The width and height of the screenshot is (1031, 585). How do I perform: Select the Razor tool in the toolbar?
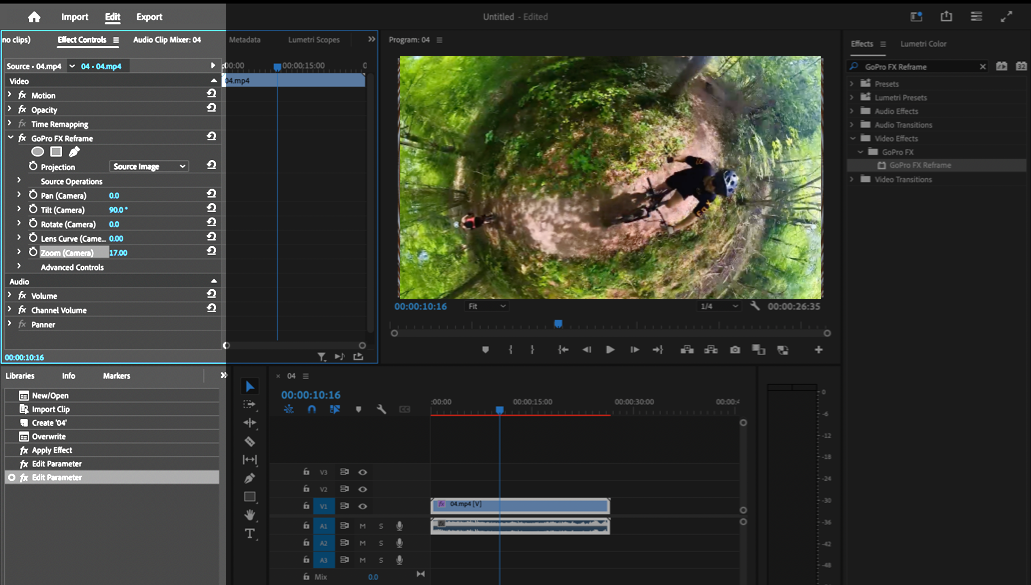coord(250,441)
